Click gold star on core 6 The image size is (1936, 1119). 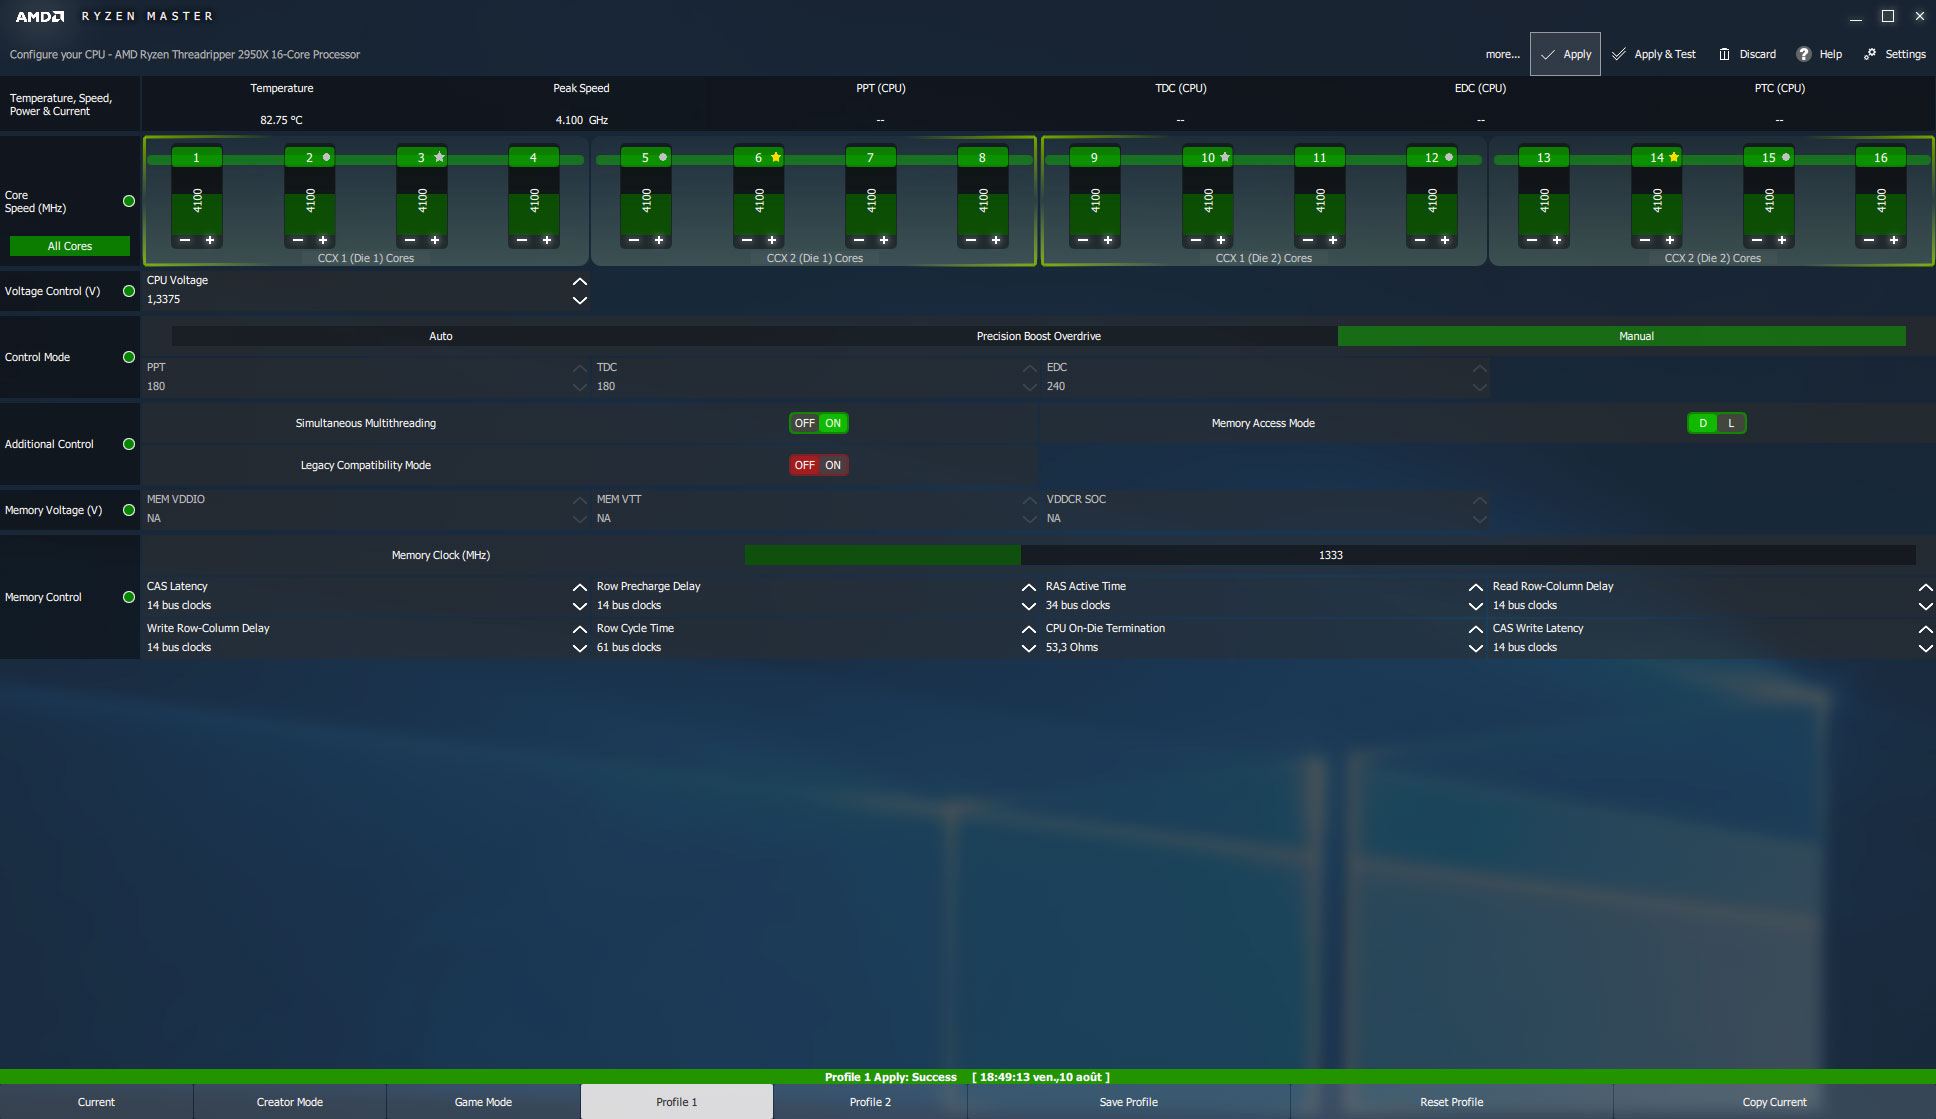pyautogui.click(x=776, y=157)
